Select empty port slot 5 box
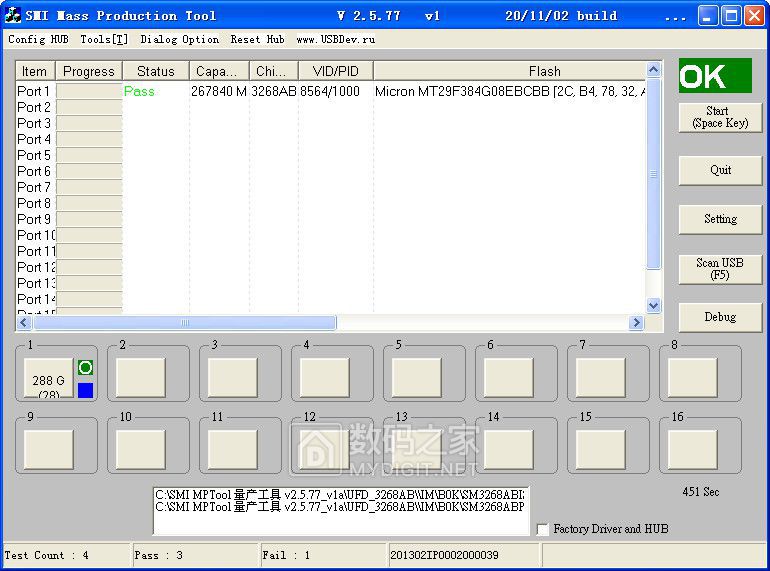This screenshot has height=571, width=770. coord(416,377)
